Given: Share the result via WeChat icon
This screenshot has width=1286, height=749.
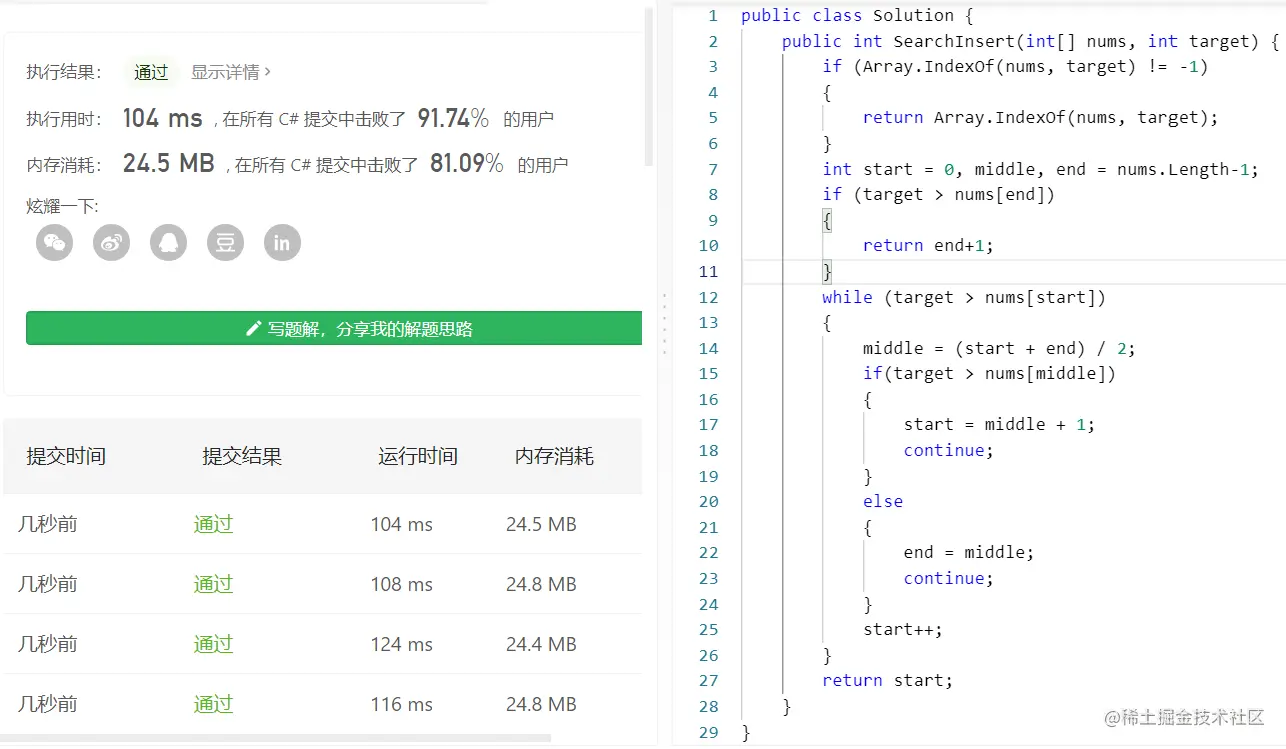Looking at the screenshot, I should click(x=55, y=242).
